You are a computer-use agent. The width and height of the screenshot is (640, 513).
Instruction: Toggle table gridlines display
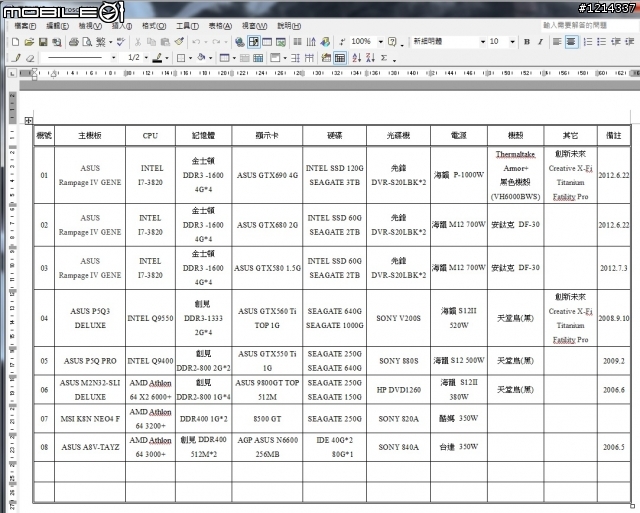340,58
